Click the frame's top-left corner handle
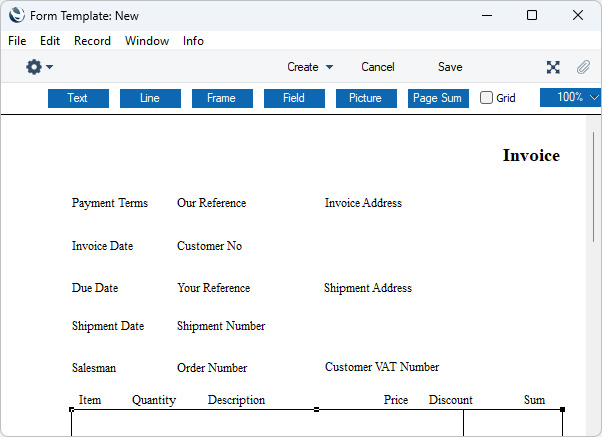Viewport: 602px width, 437px height. (71, 410)
